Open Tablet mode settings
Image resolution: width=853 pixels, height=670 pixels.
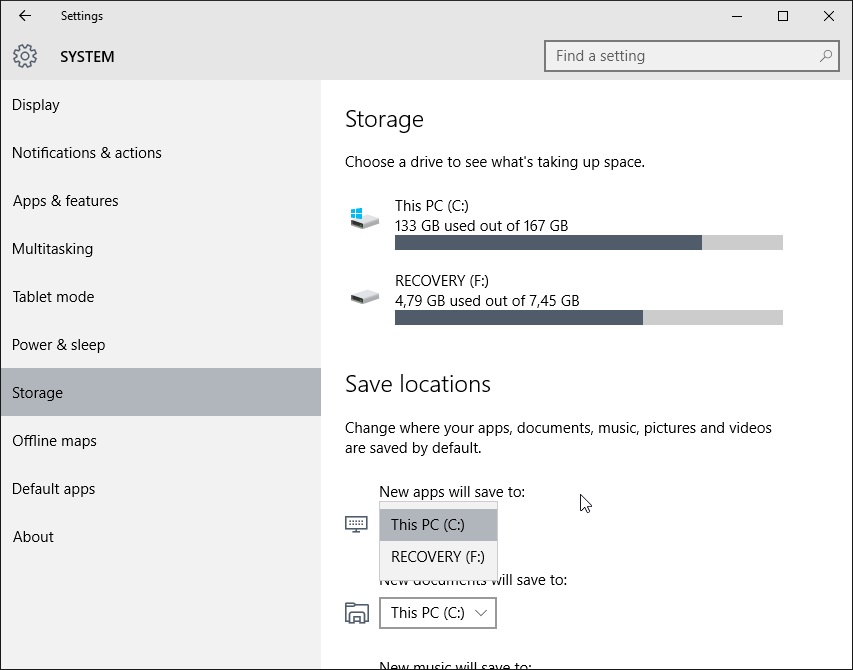[160, 296]
